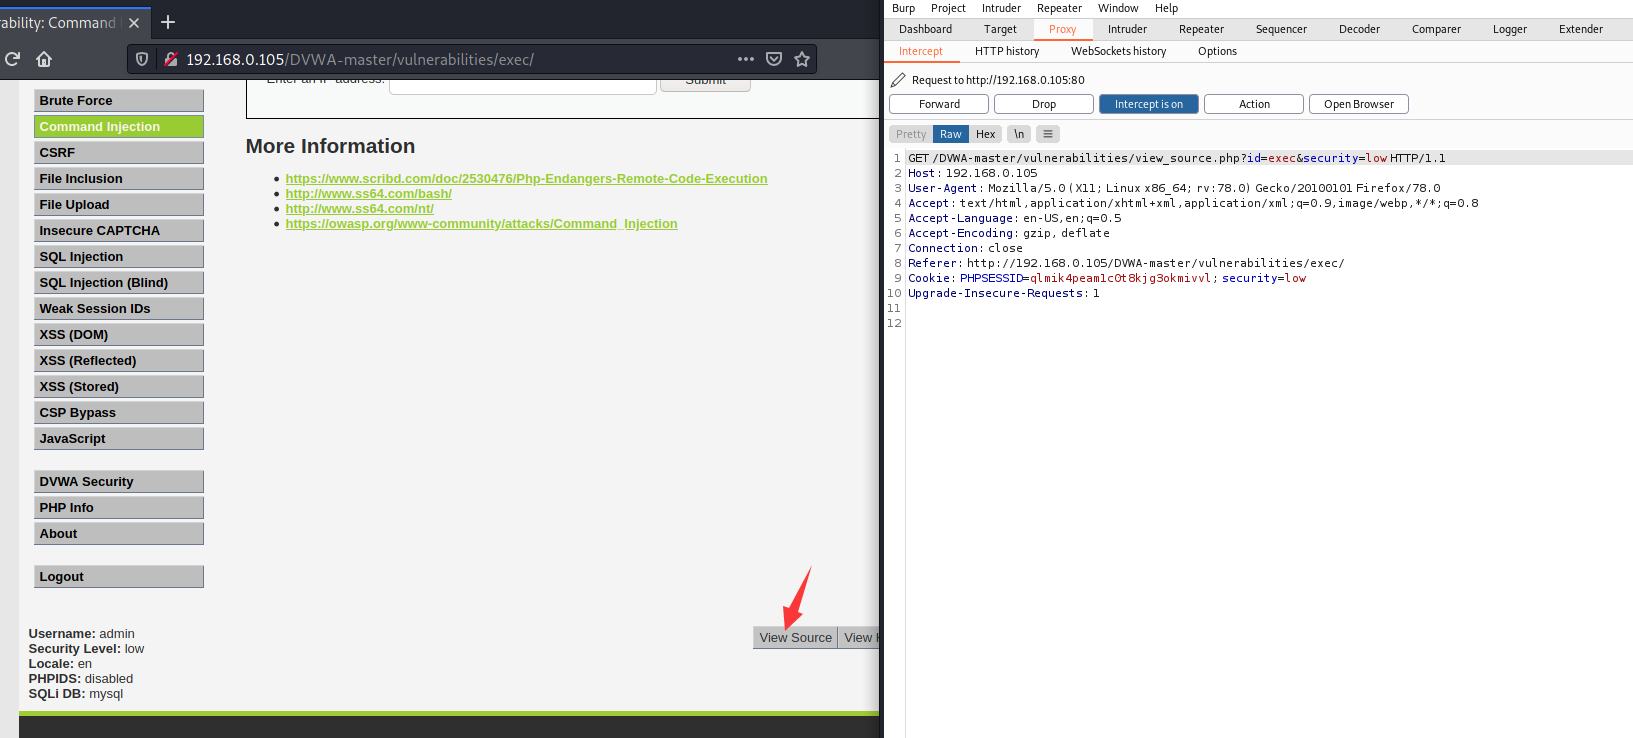Open the Help menu

pyautogui.click(x=1166, y=8)
